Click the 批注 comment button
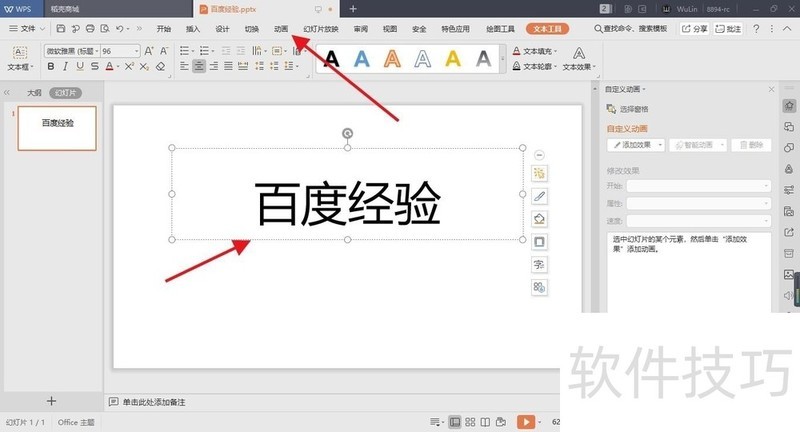Image resolution: width=800 pixels, height=432 pixels. [729, 29]
